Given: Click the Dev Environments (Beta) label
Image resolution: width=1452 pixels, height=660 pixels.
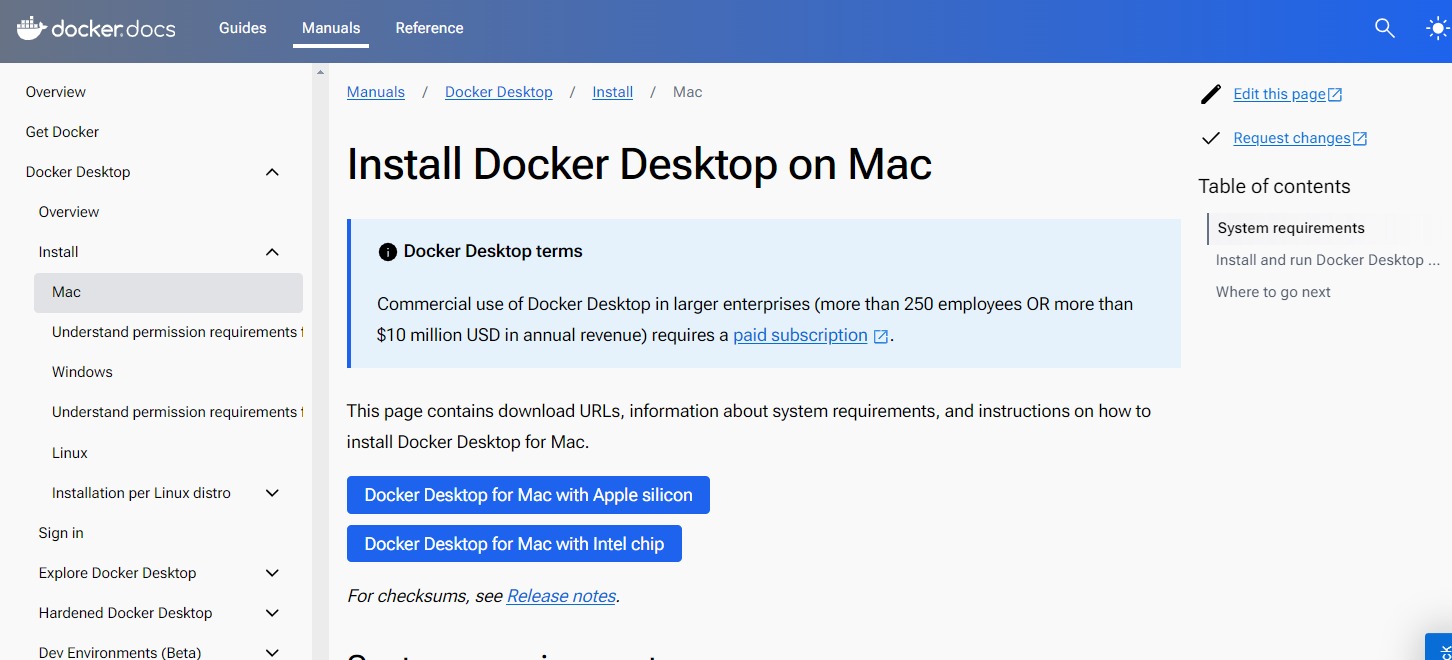Looking at the screenshot, I should [x=120, y=652].
